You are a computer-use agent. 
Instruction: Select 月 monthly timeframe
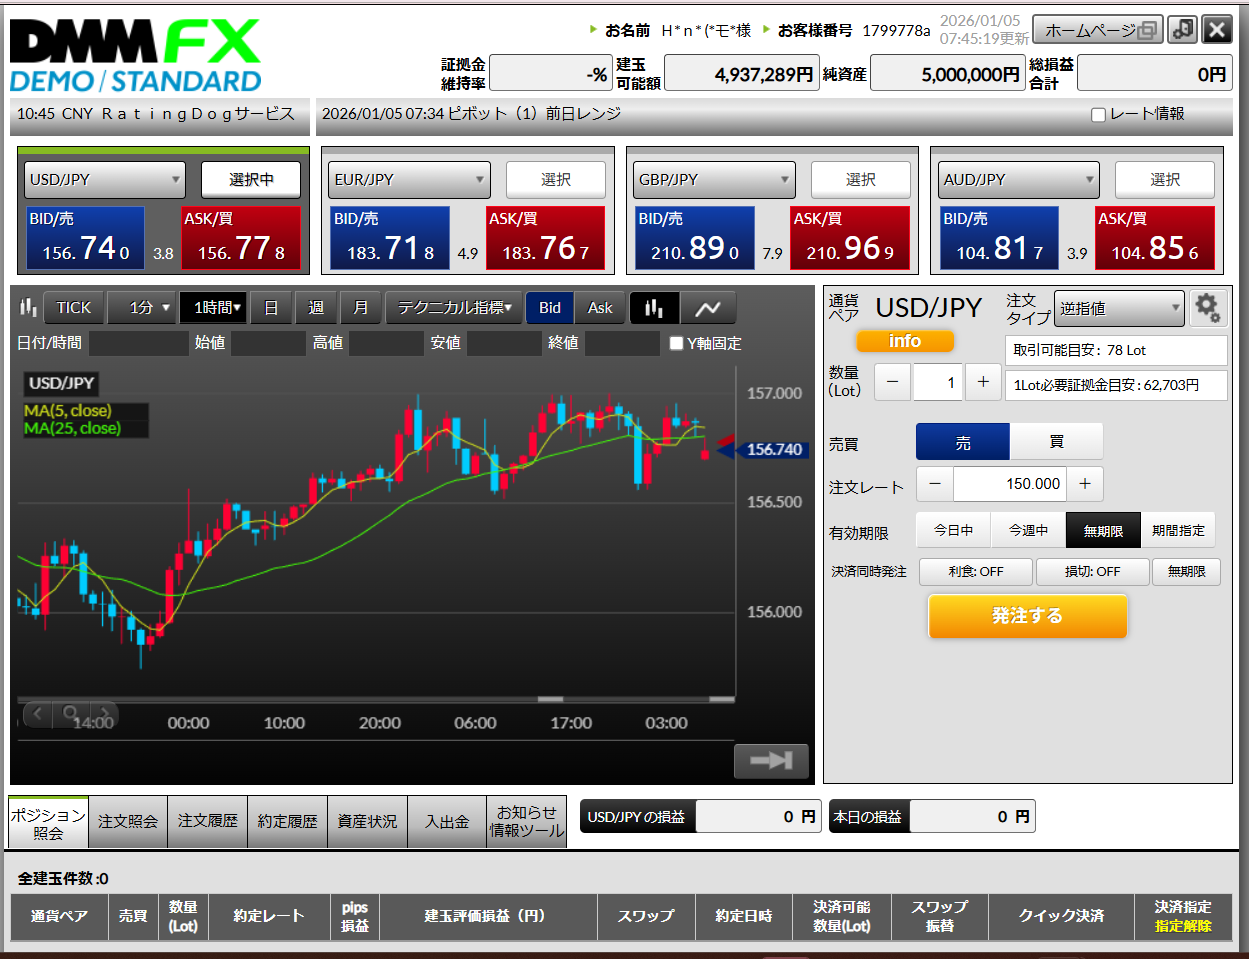(x=361, y=308)
